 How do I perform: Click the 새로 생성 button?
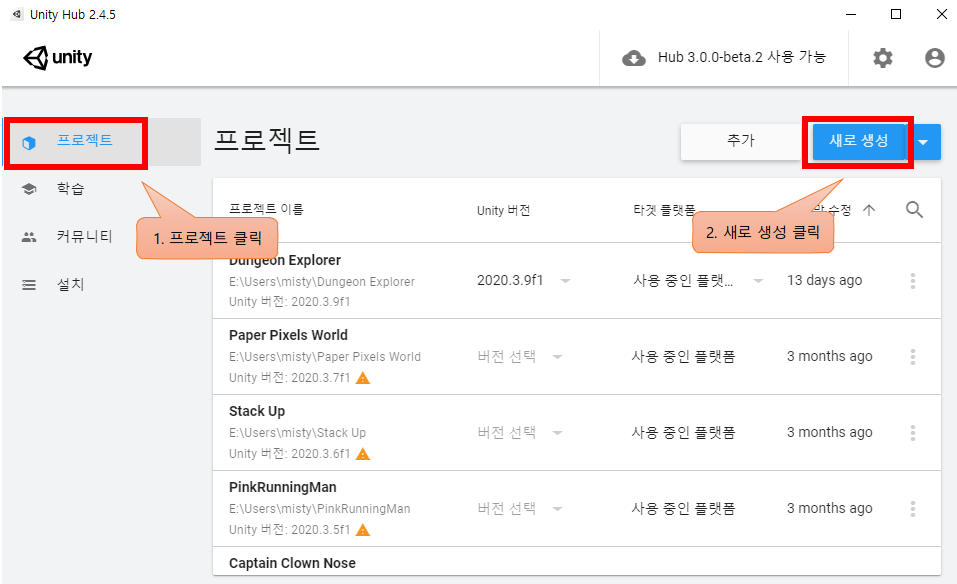pos(859,142)
